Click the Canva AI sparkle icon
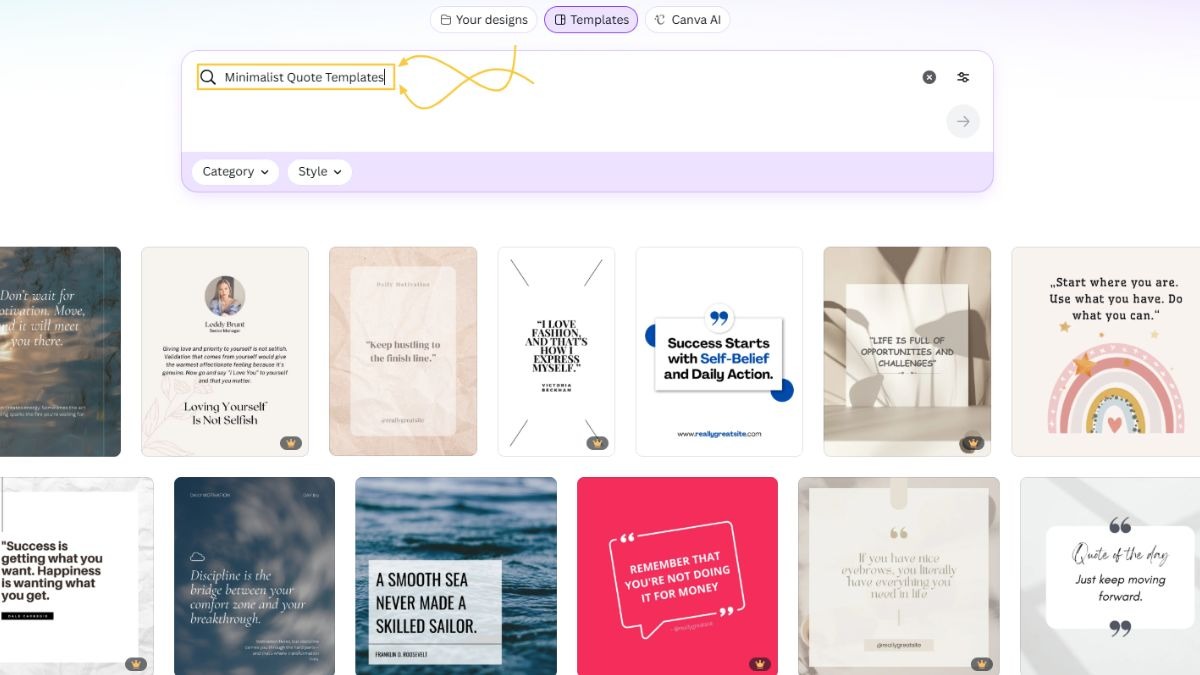The width and height of the screenshot is (1200, 675). 658,19
